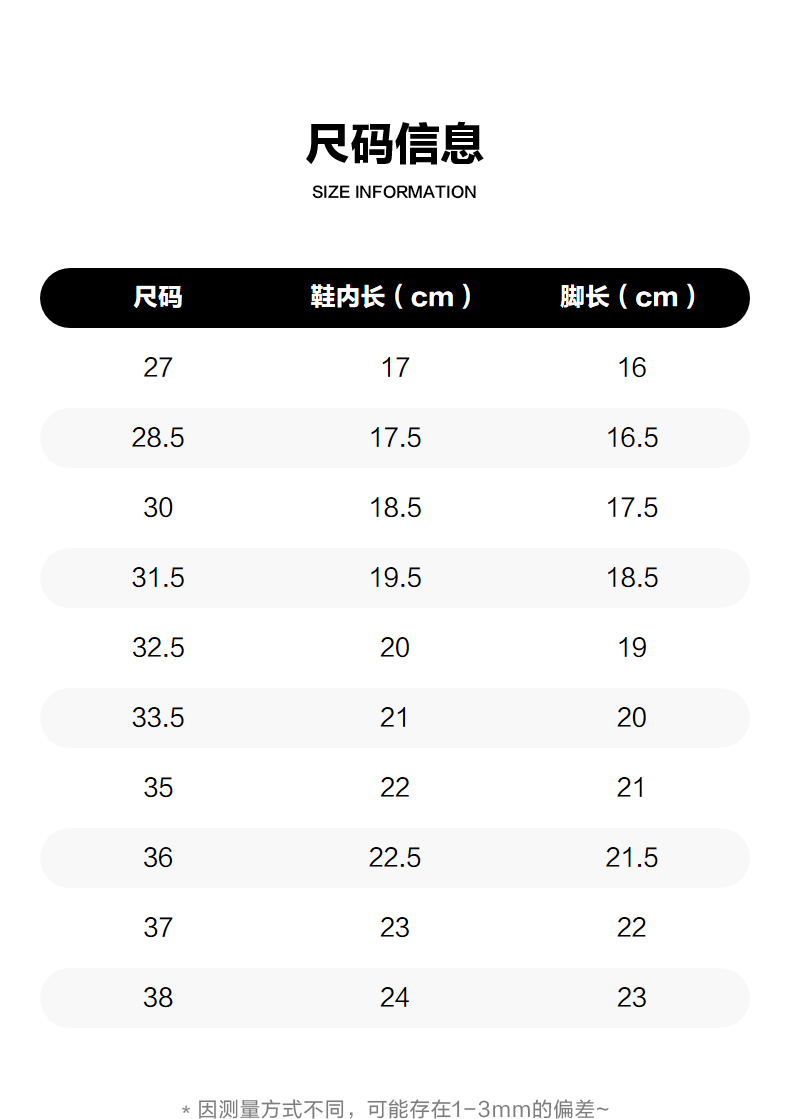
Task: Select the 尺码 column header
Action: coord(158,297)
